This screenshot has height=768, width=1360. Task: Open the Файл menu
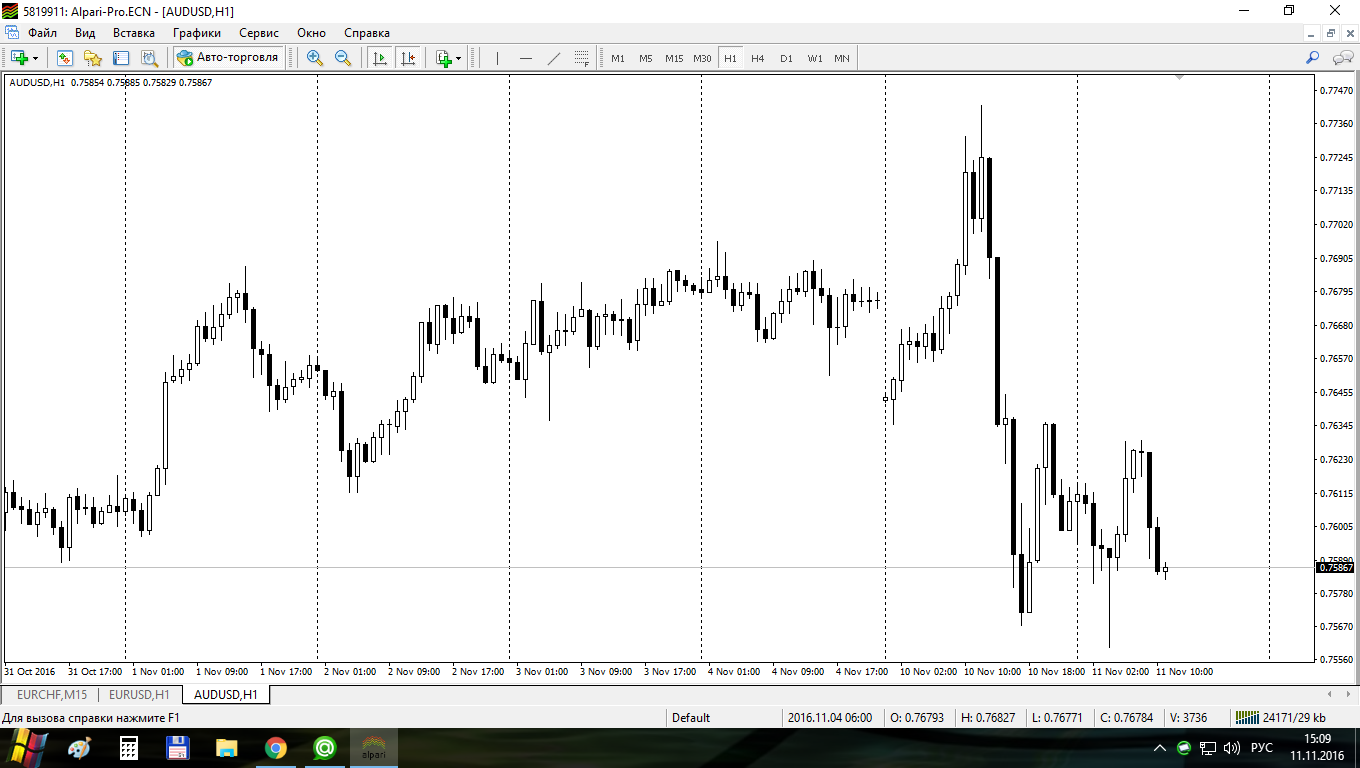point(43,33)
